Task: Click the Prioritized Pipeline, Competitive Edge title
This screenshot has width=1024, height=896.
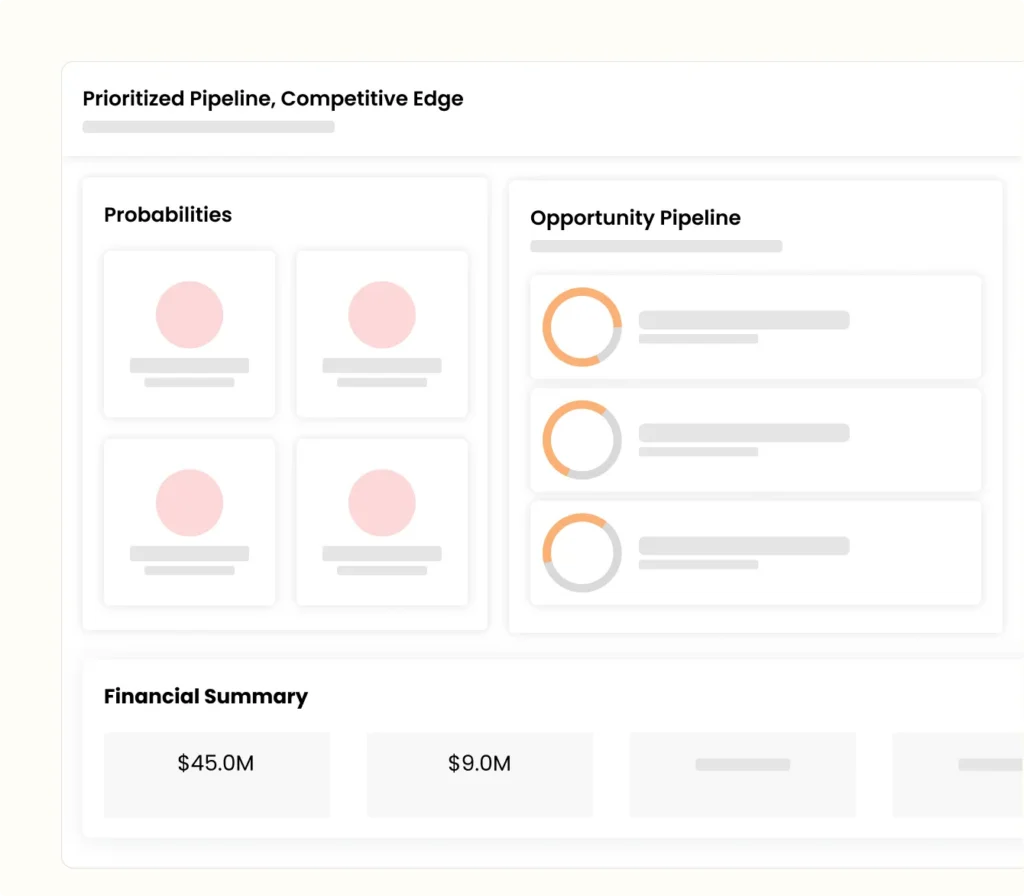Action: (273, 98)
